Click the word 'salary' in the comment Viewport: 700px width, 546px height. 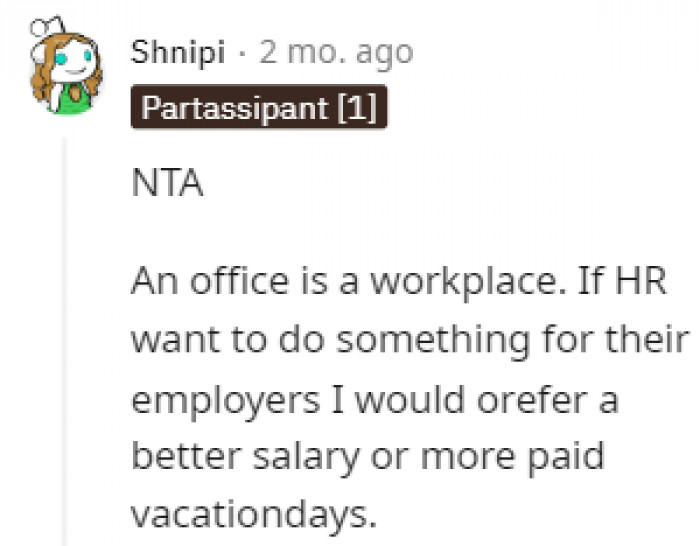[x=306, y=457]
